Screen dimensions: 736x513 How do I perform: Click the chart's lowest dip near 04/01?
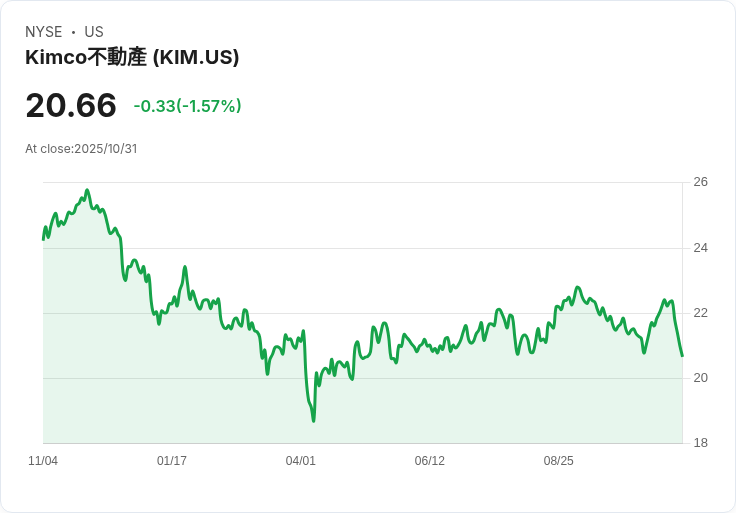pos(313,421)
